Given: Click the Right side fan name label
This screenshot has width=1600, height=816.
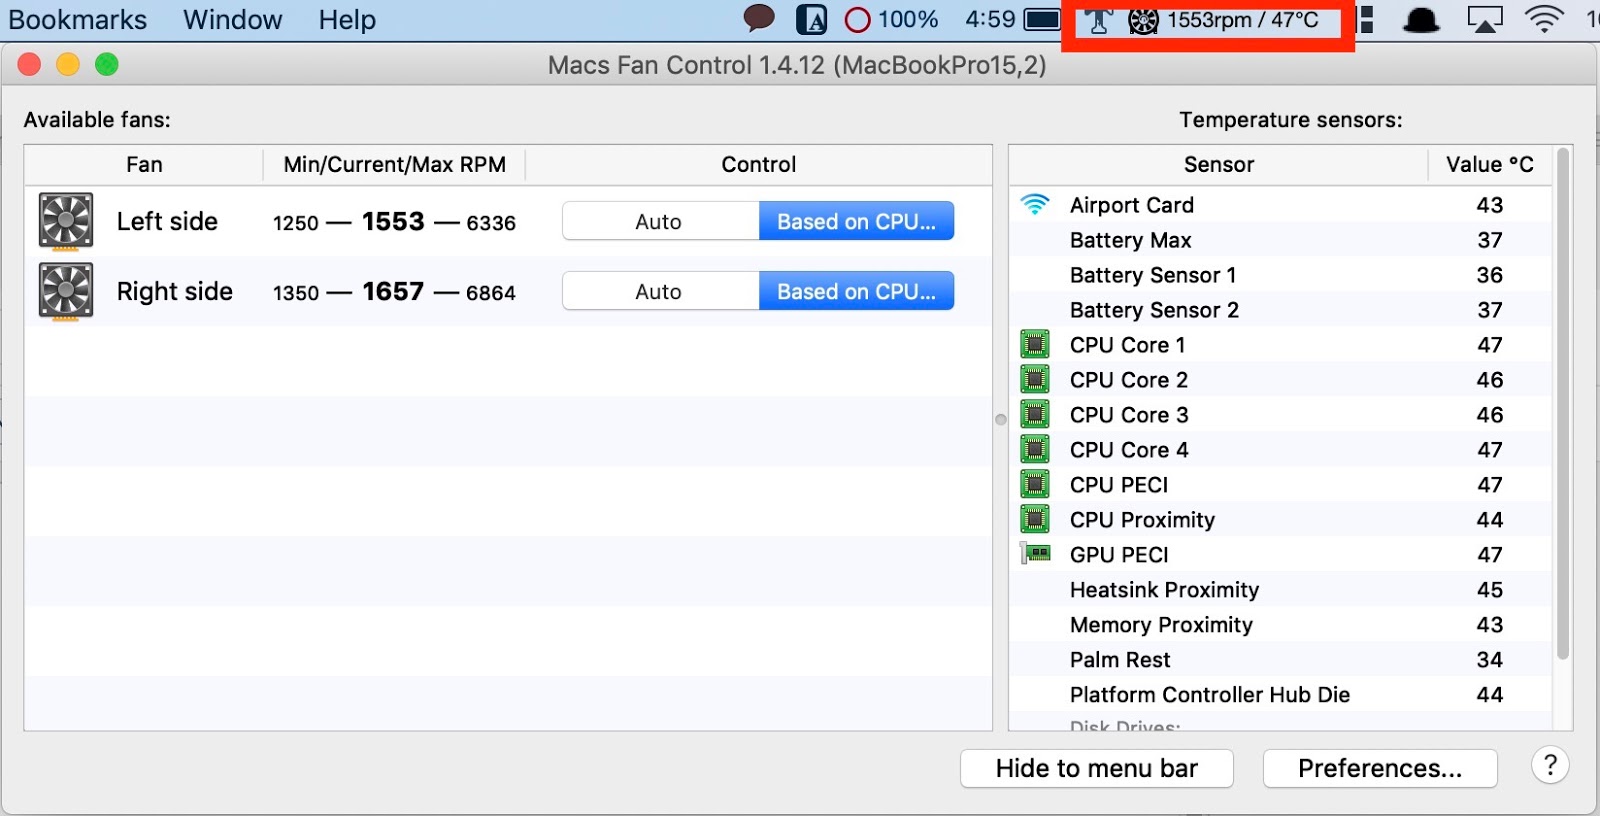Looking at the screenshot, I should 175,291.
